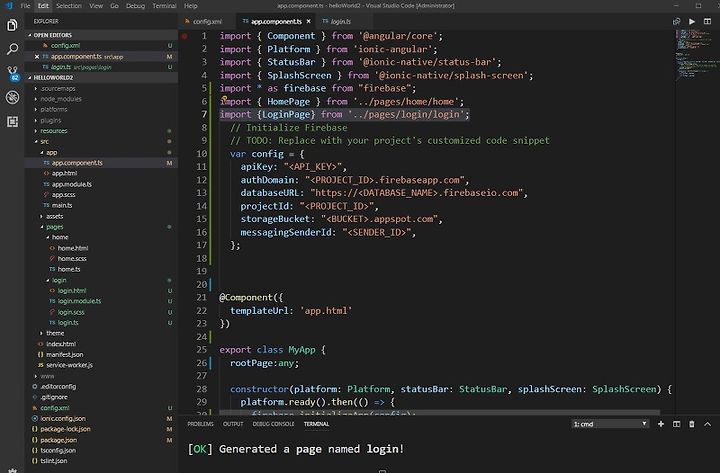
Task: Open the Source Control view with badge
Action: (x=12, y=73)
